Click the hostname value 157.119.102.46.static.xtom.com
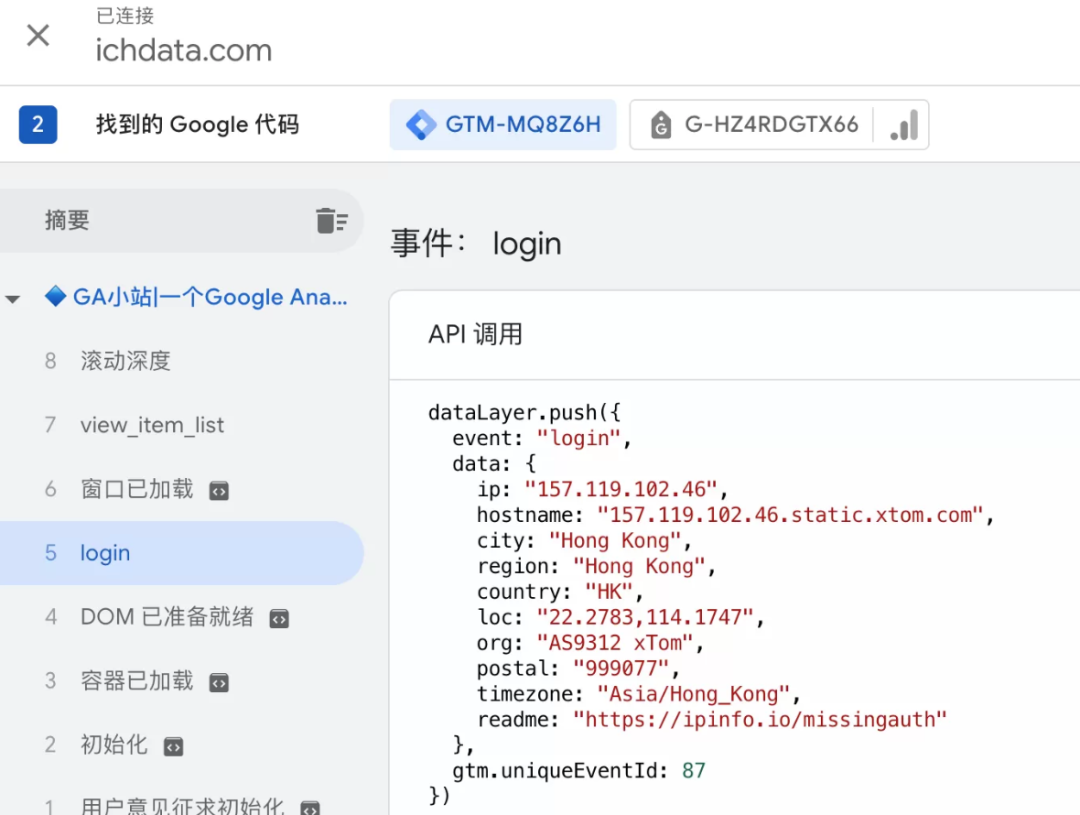The width and height of the screenshot is (1080, 815). coord(791,515)
